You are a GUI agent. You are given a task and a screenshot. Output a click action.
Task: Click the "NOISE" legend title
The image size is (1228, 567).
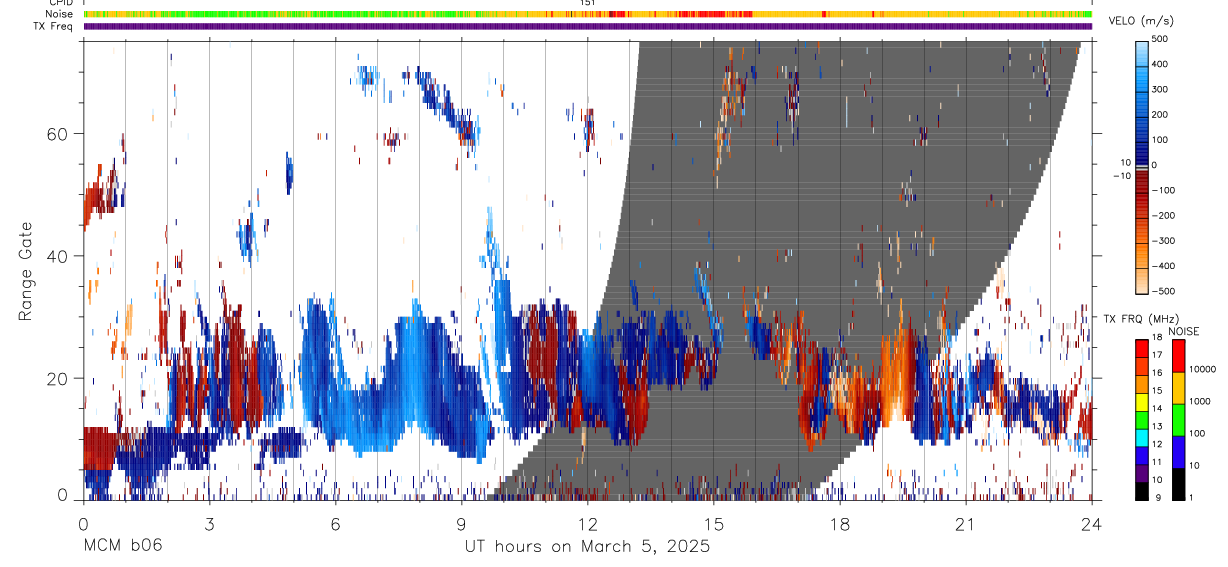tap(1184, 331)
